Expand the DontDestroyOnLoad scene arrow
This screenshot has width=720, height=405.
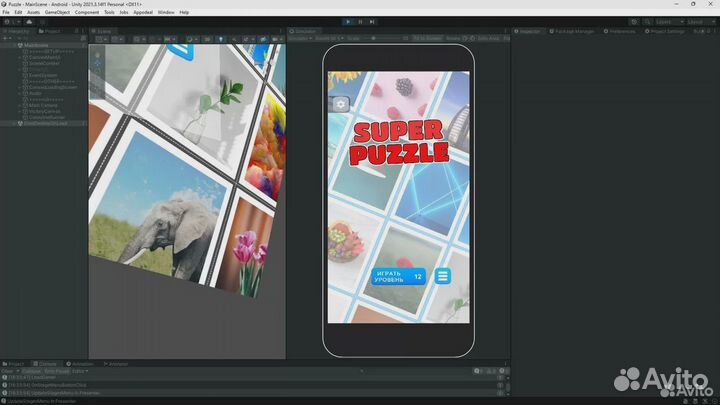coord(14,123)
